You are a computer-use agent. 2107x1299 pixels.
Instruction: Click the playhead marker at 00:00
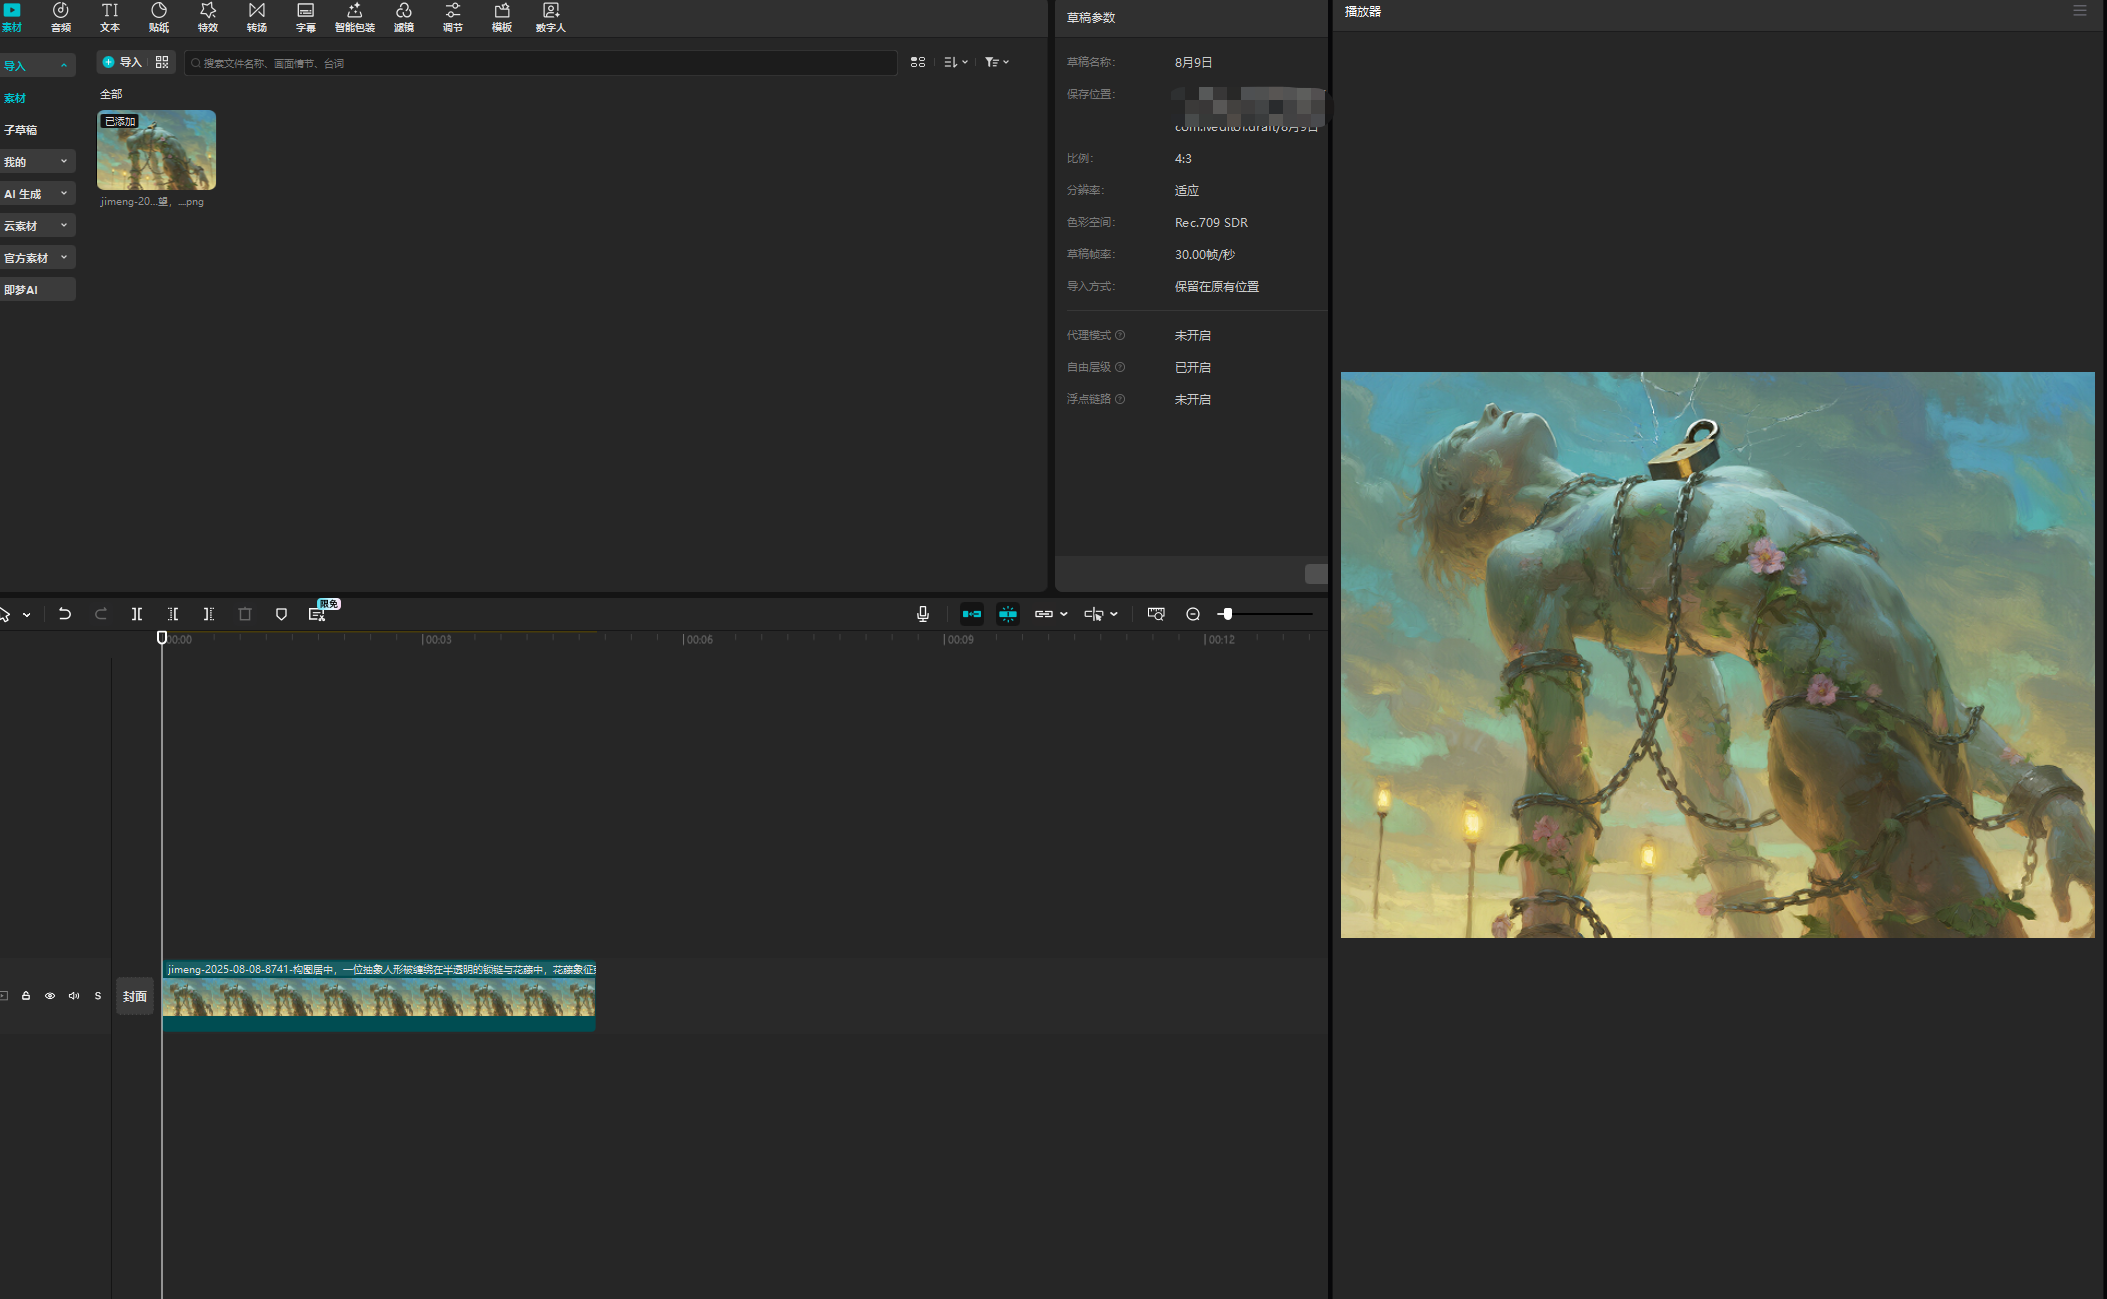[162, 638]
